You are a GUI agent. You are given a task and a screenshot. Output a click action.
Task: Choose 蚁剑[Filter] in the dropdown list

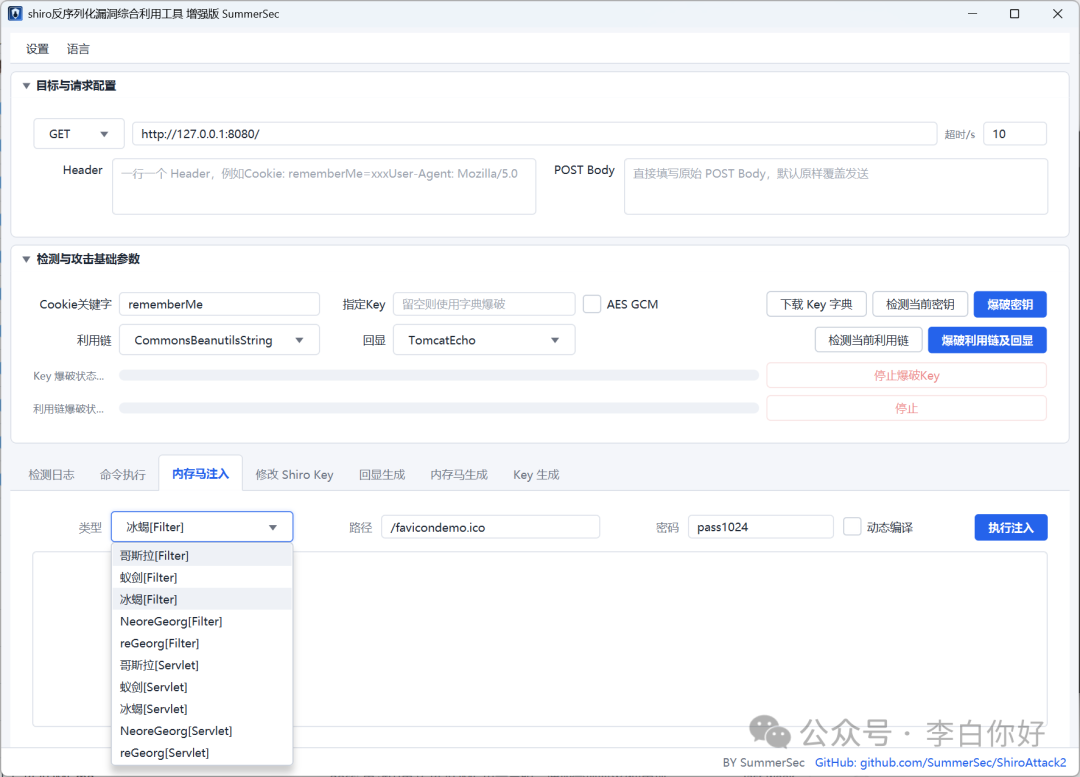pos(202,577)
